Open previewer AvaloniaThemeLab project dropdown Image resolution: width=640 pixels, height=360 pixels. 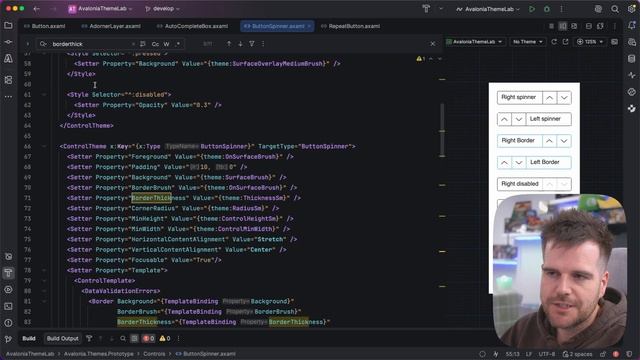[475, 42]
